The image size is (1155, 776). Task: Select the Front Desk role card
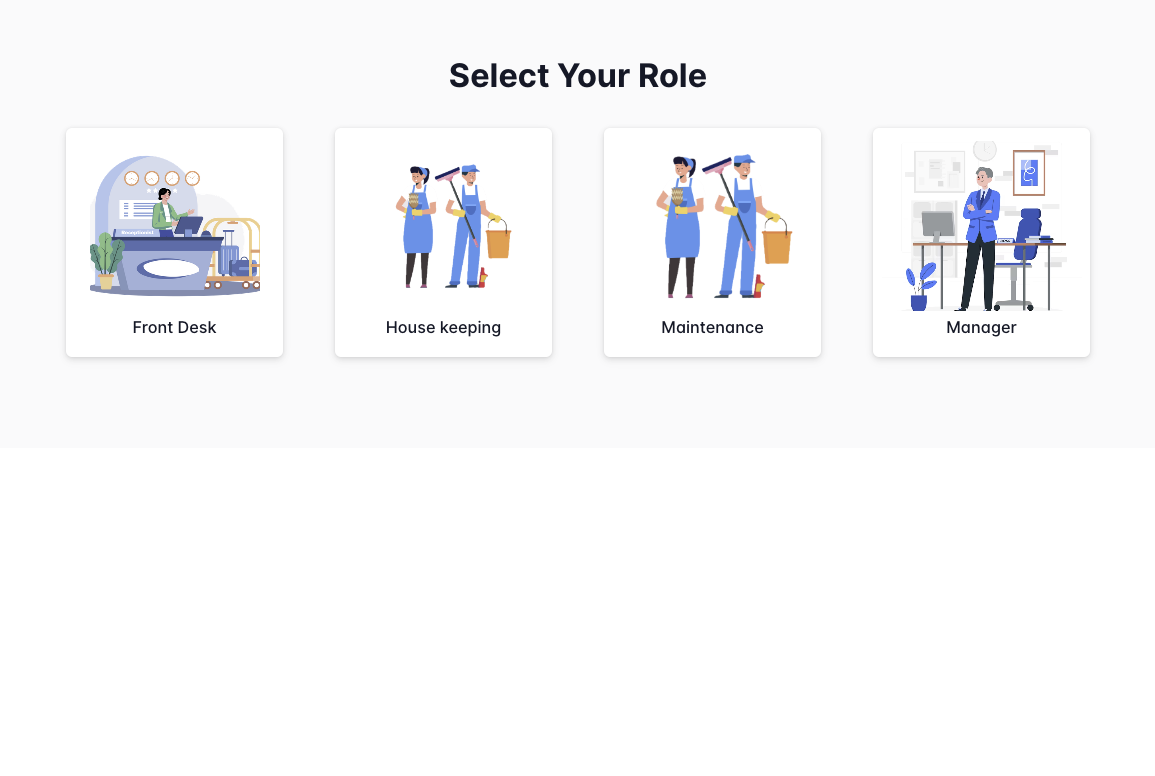coord(174,242)
